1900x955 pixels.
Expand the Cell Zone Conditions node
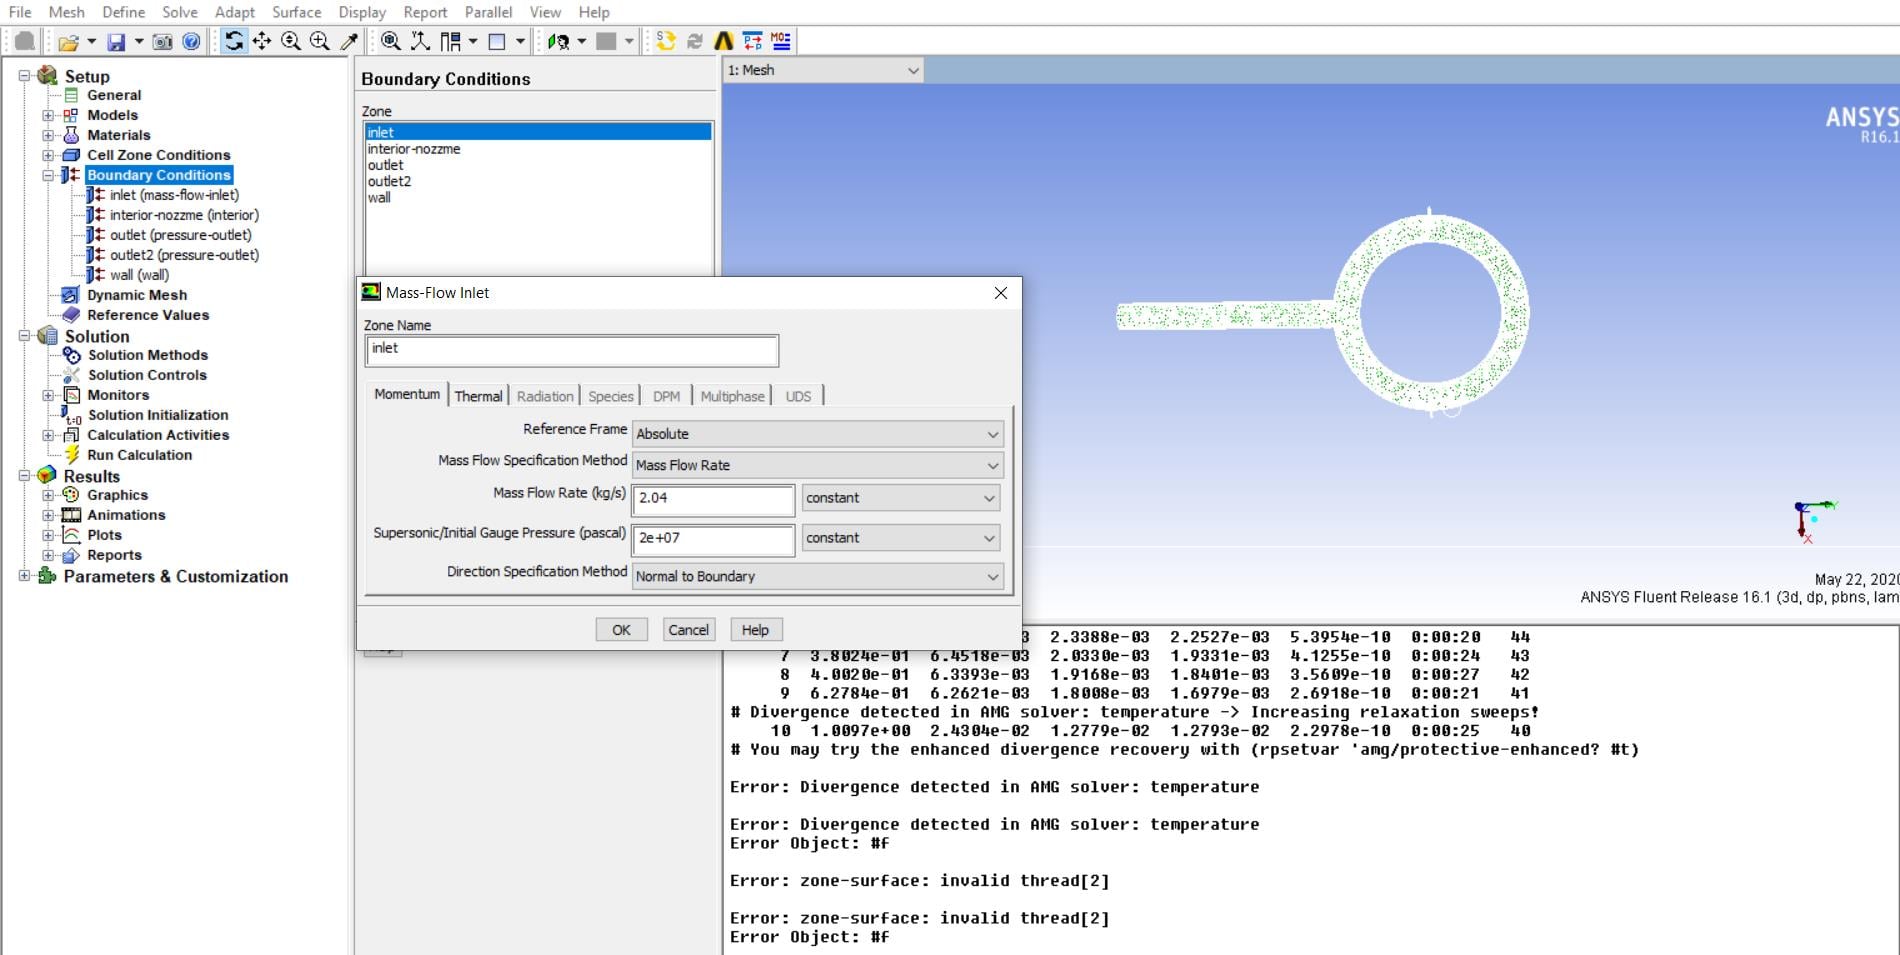click(x=48, y=155)
